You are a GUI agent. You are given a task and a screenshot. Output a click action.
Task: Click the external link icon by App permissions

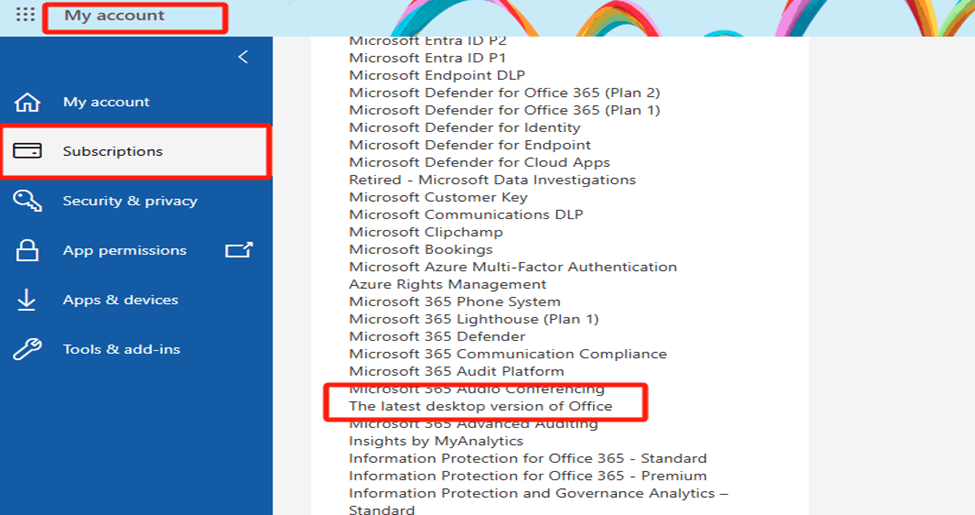click(239, 250)
